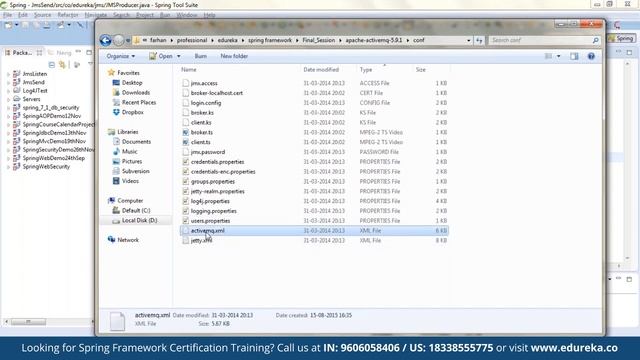Open Pictures library

pyautogui.click(x=132, y=161)
